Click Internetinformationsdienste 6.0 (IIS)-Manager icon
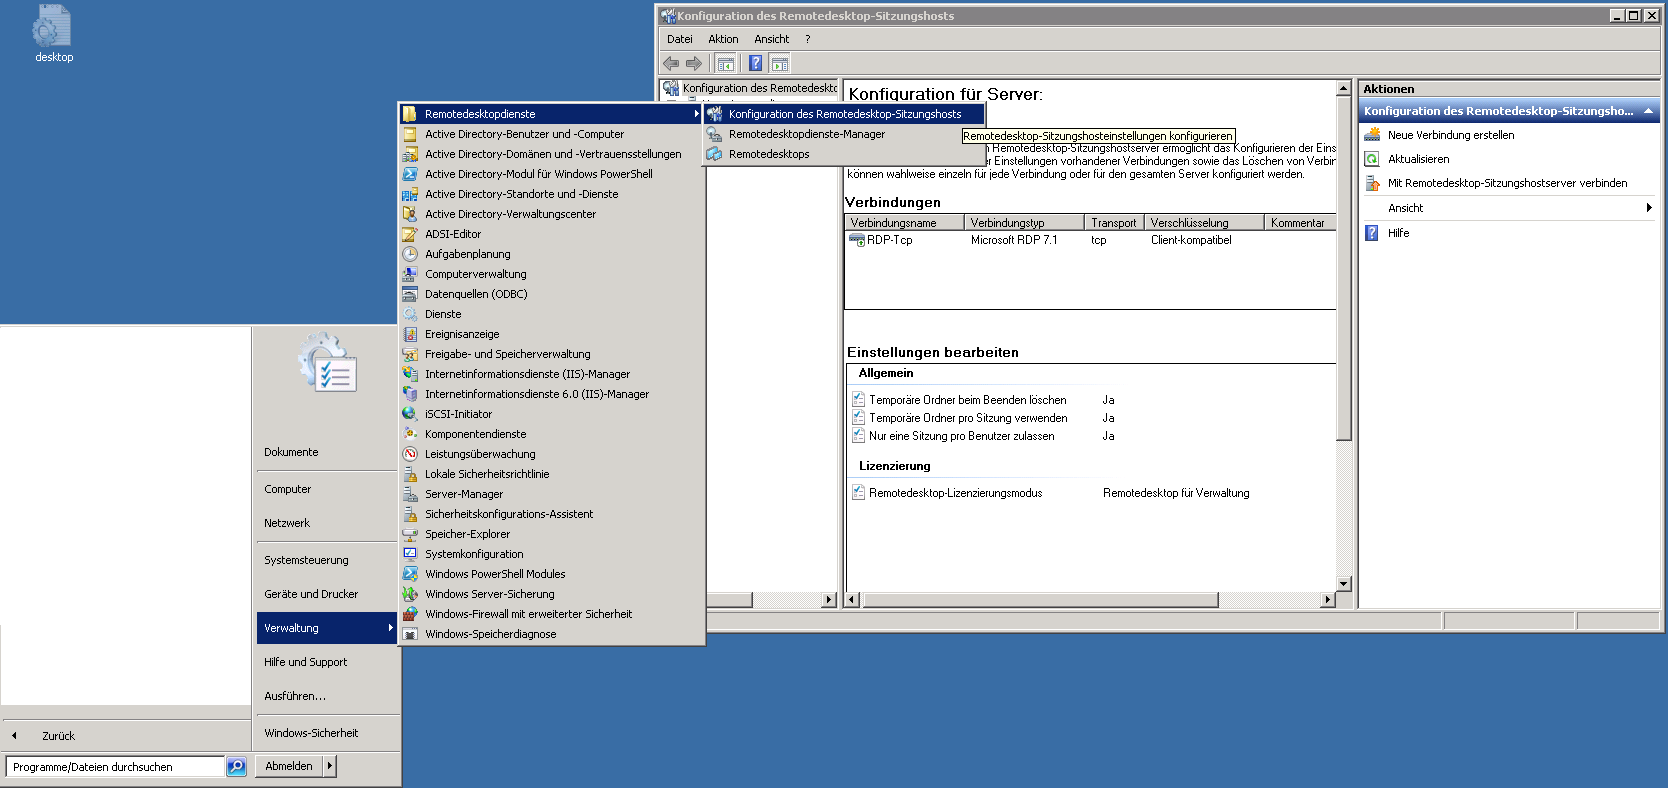The height and width of the screenshot is (788, 1668). pyautogui.click(x=410, y=394)
